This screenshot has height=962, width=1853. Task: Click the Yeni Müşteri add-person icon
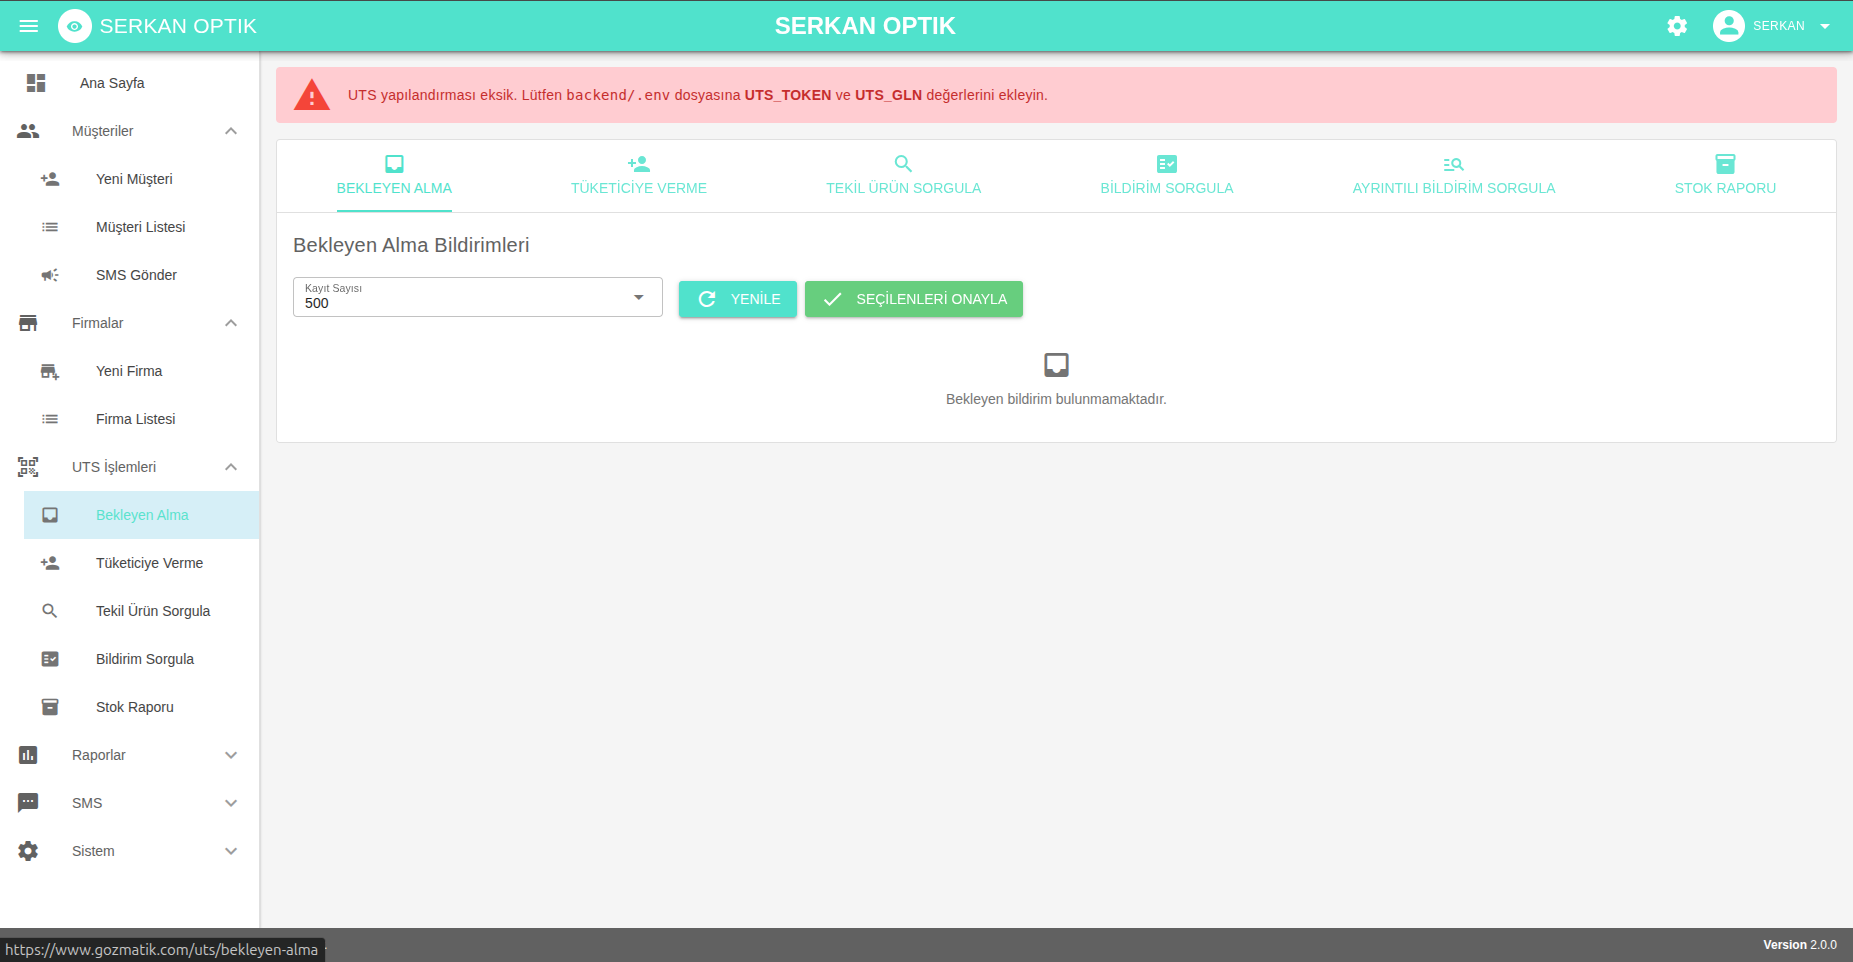[x=50, y=179]
